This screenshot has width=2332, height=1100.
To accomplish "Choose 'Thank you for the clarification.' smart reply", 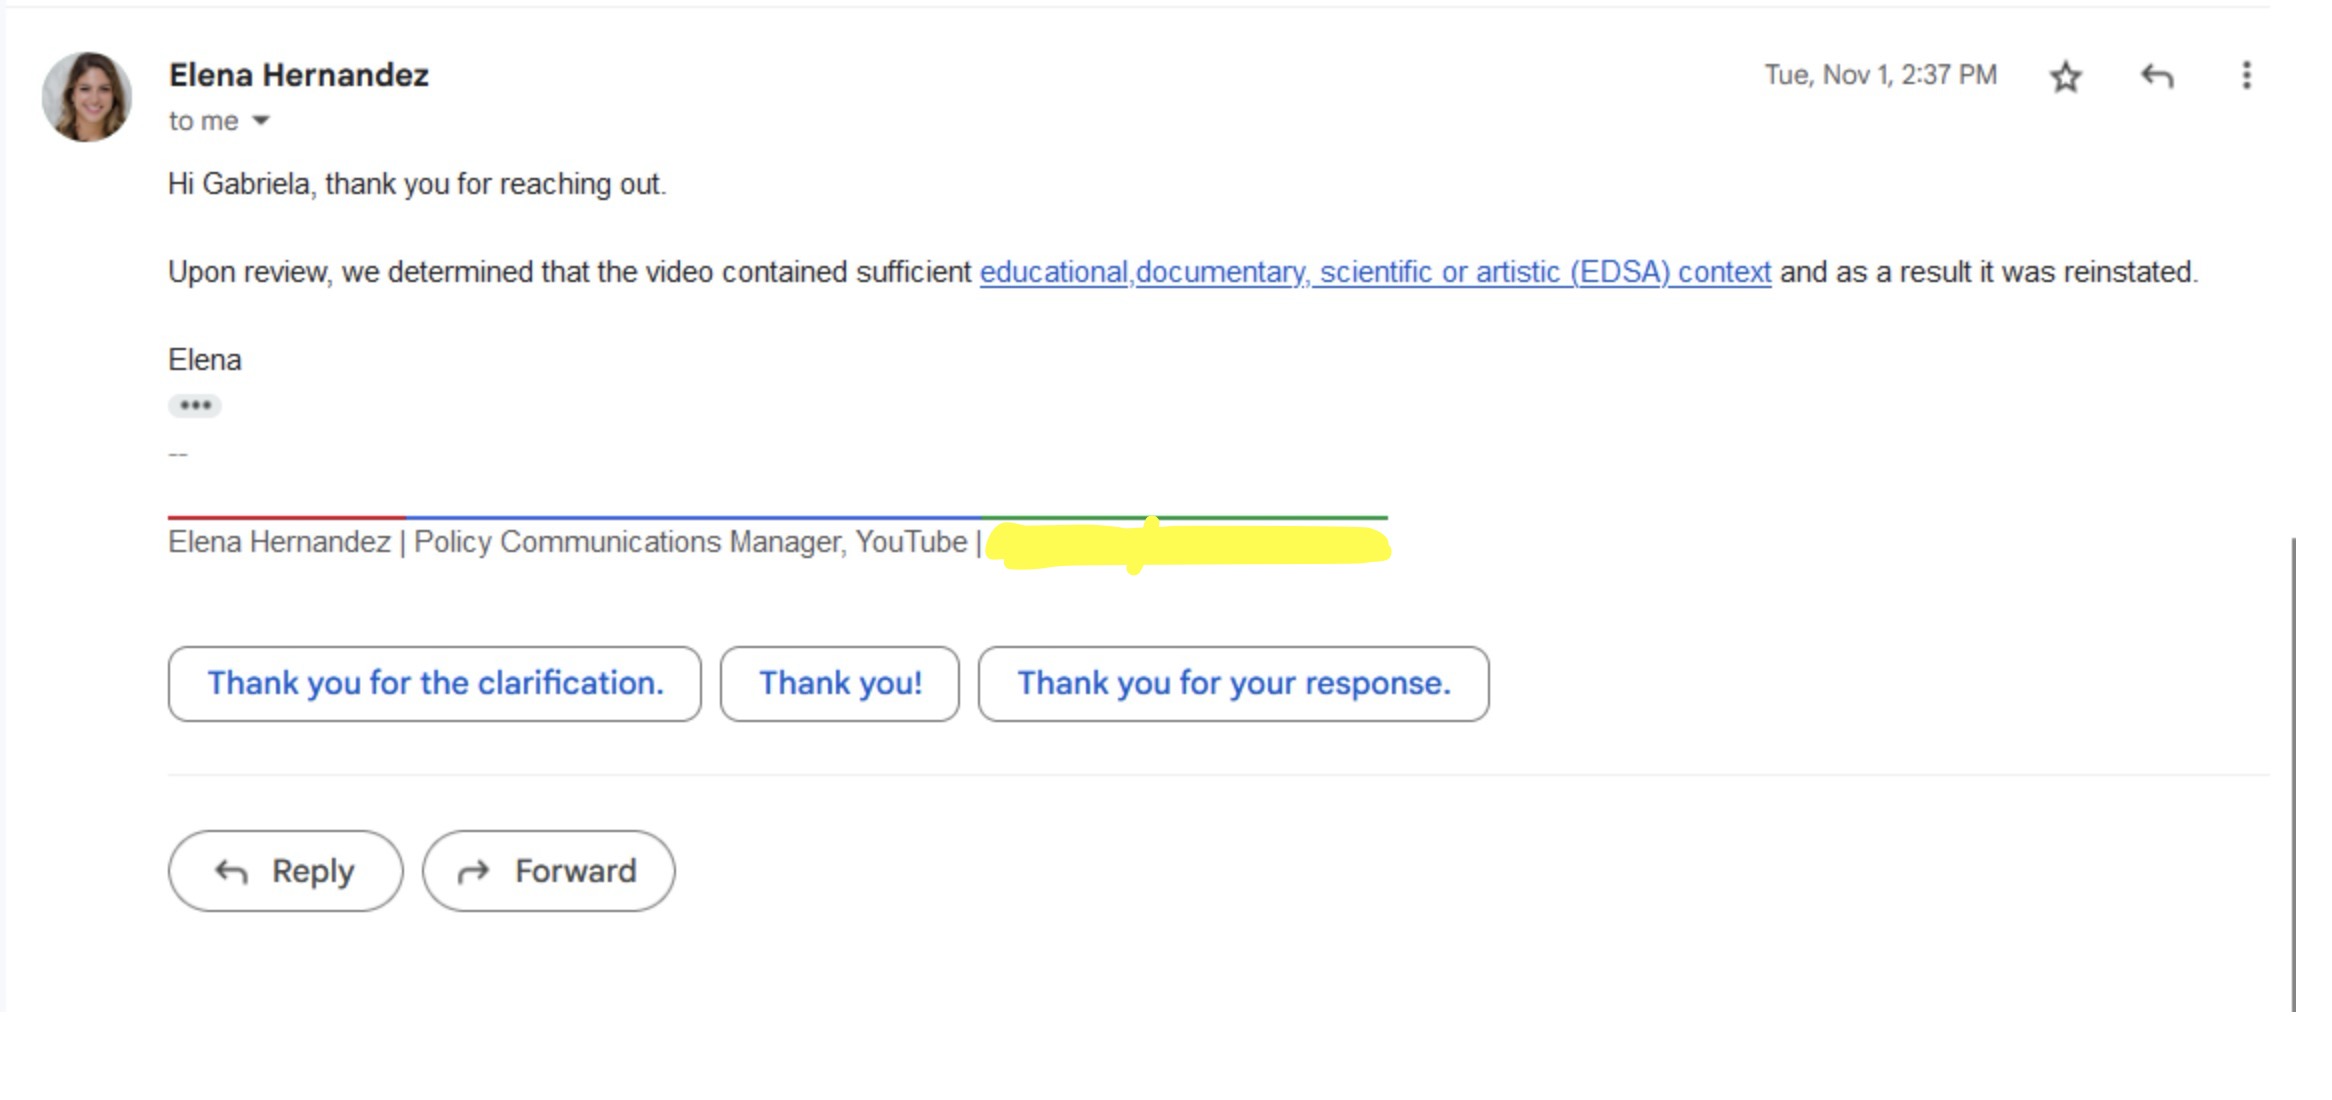I will [434, 683].
